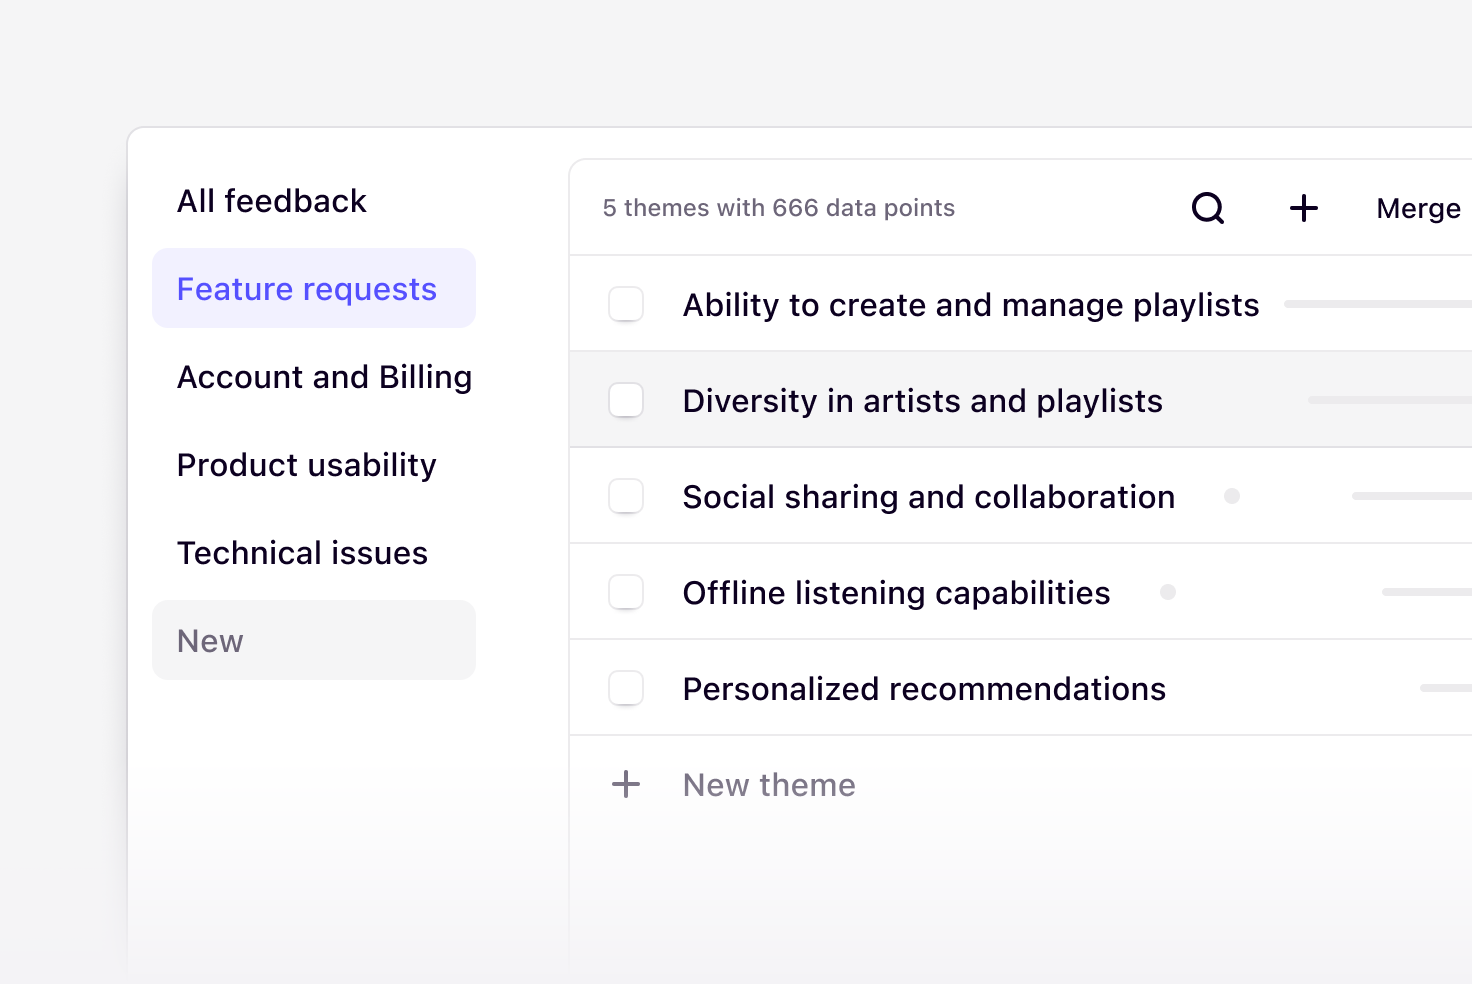Image resolution: width=1472 pixels, height=984 pixels.
Task: Click the plus icon beside New theme
Action: [626, 784]
